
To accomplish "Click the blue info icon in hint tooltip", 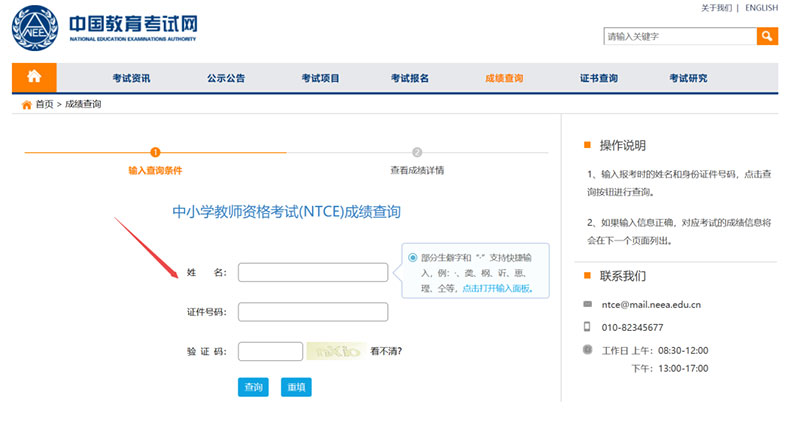I will 413,257.
